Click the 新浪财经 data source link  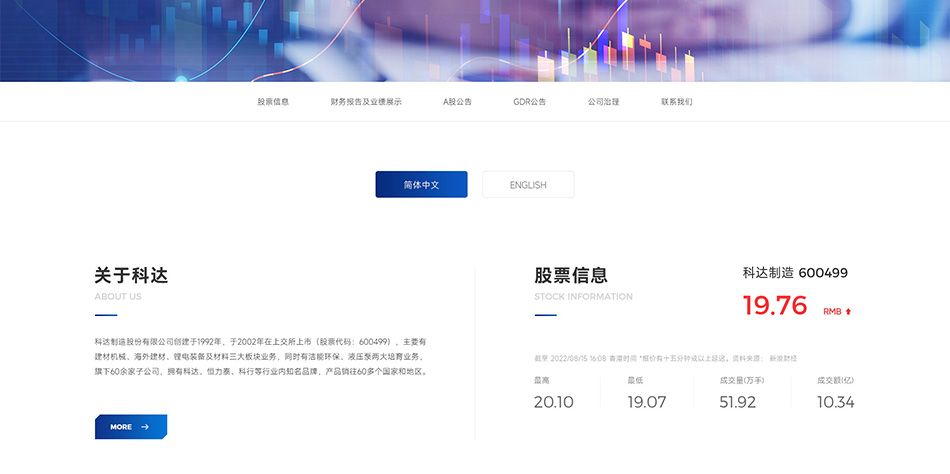pyautogui.click(x=783, y=358)
